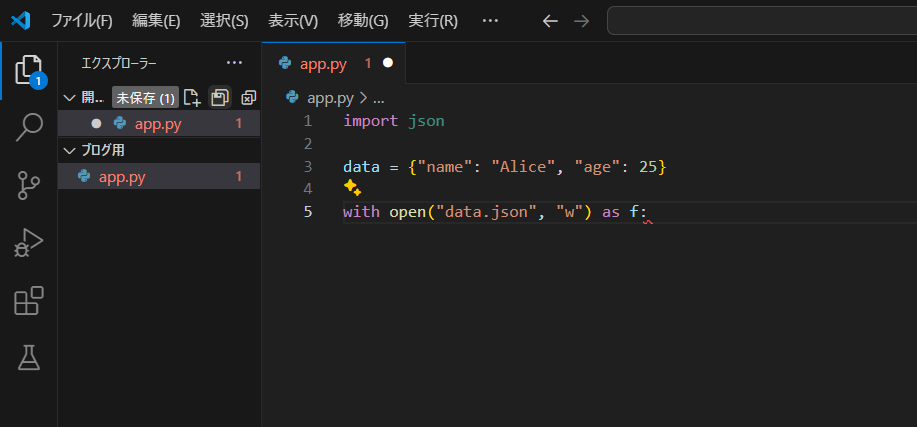Click error count in ブログ用 app.py row
The image size is (917, 427).
tap(239, 176)
